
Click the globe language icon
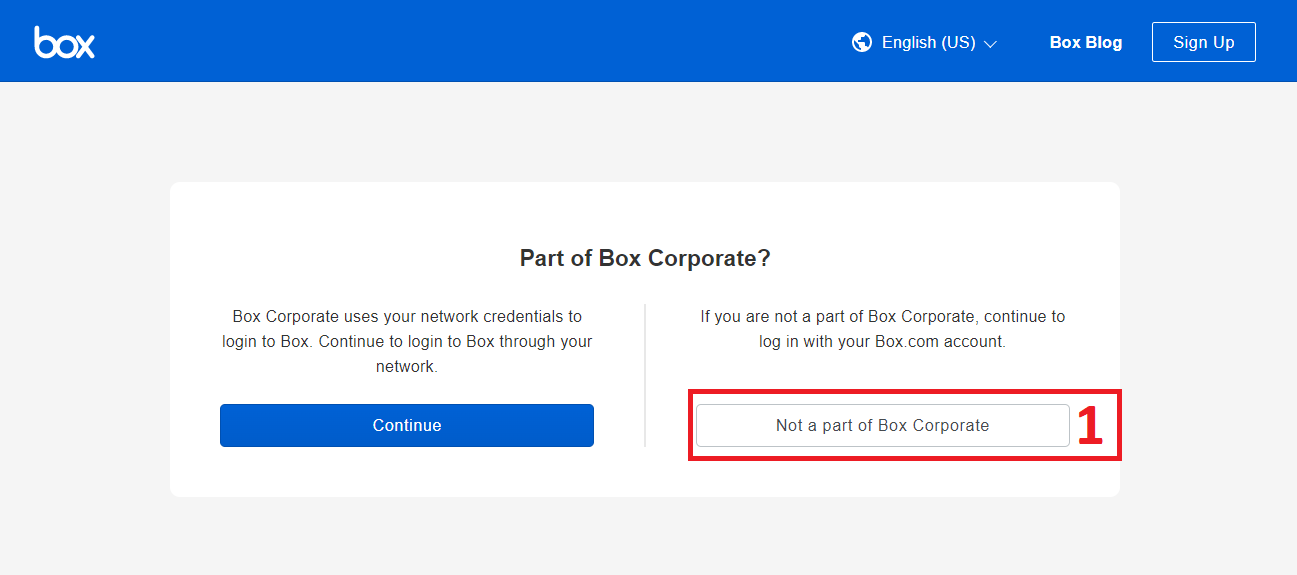click(x=861, y=42)
